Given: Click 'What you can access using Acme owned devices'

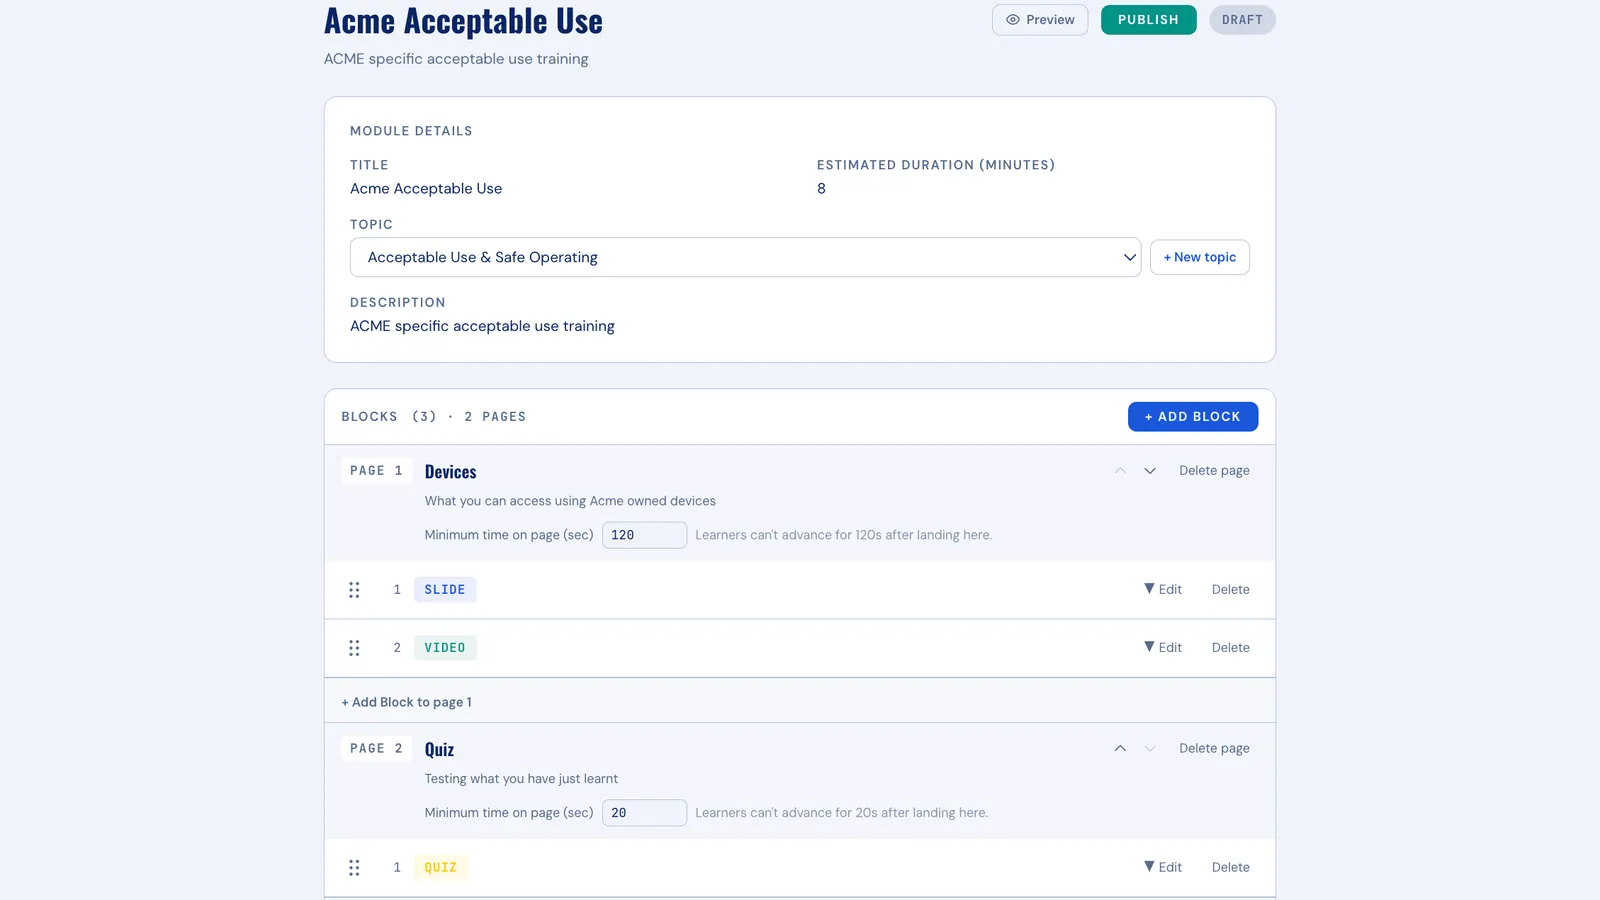Looking at the screenshot, I should (570, 501).
